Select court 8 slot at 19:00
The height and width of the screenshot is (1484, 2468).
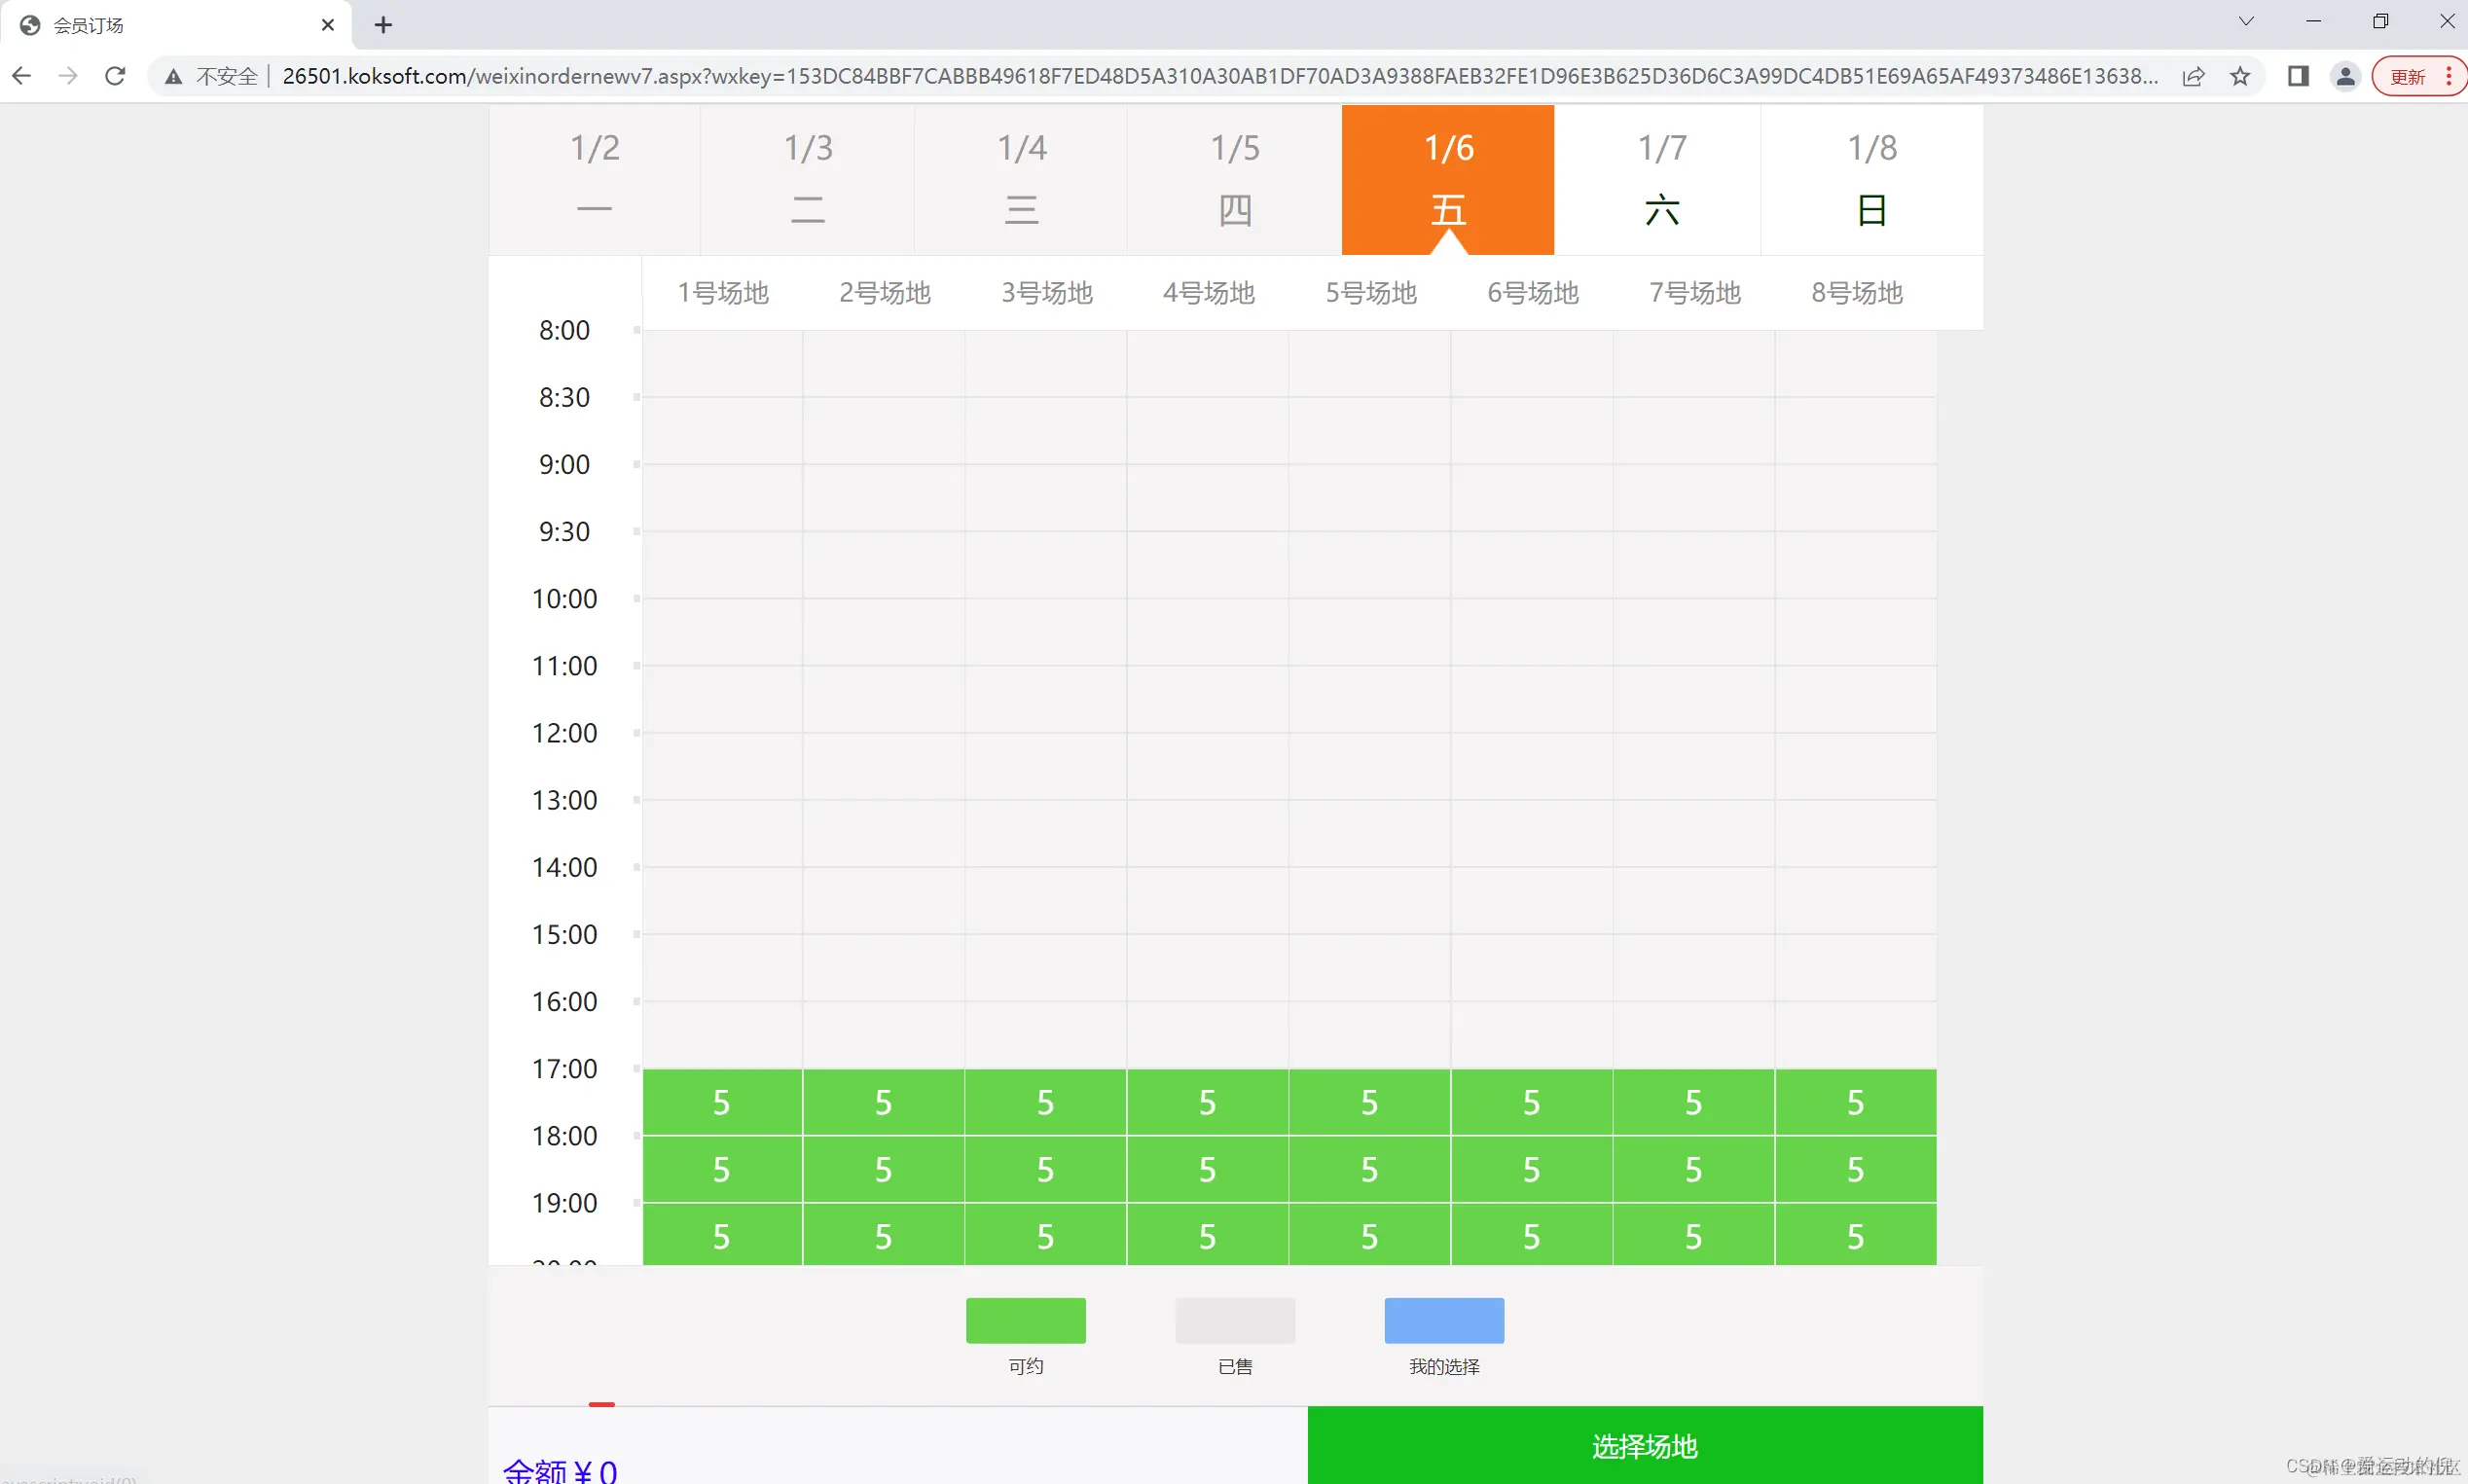1855,1236
